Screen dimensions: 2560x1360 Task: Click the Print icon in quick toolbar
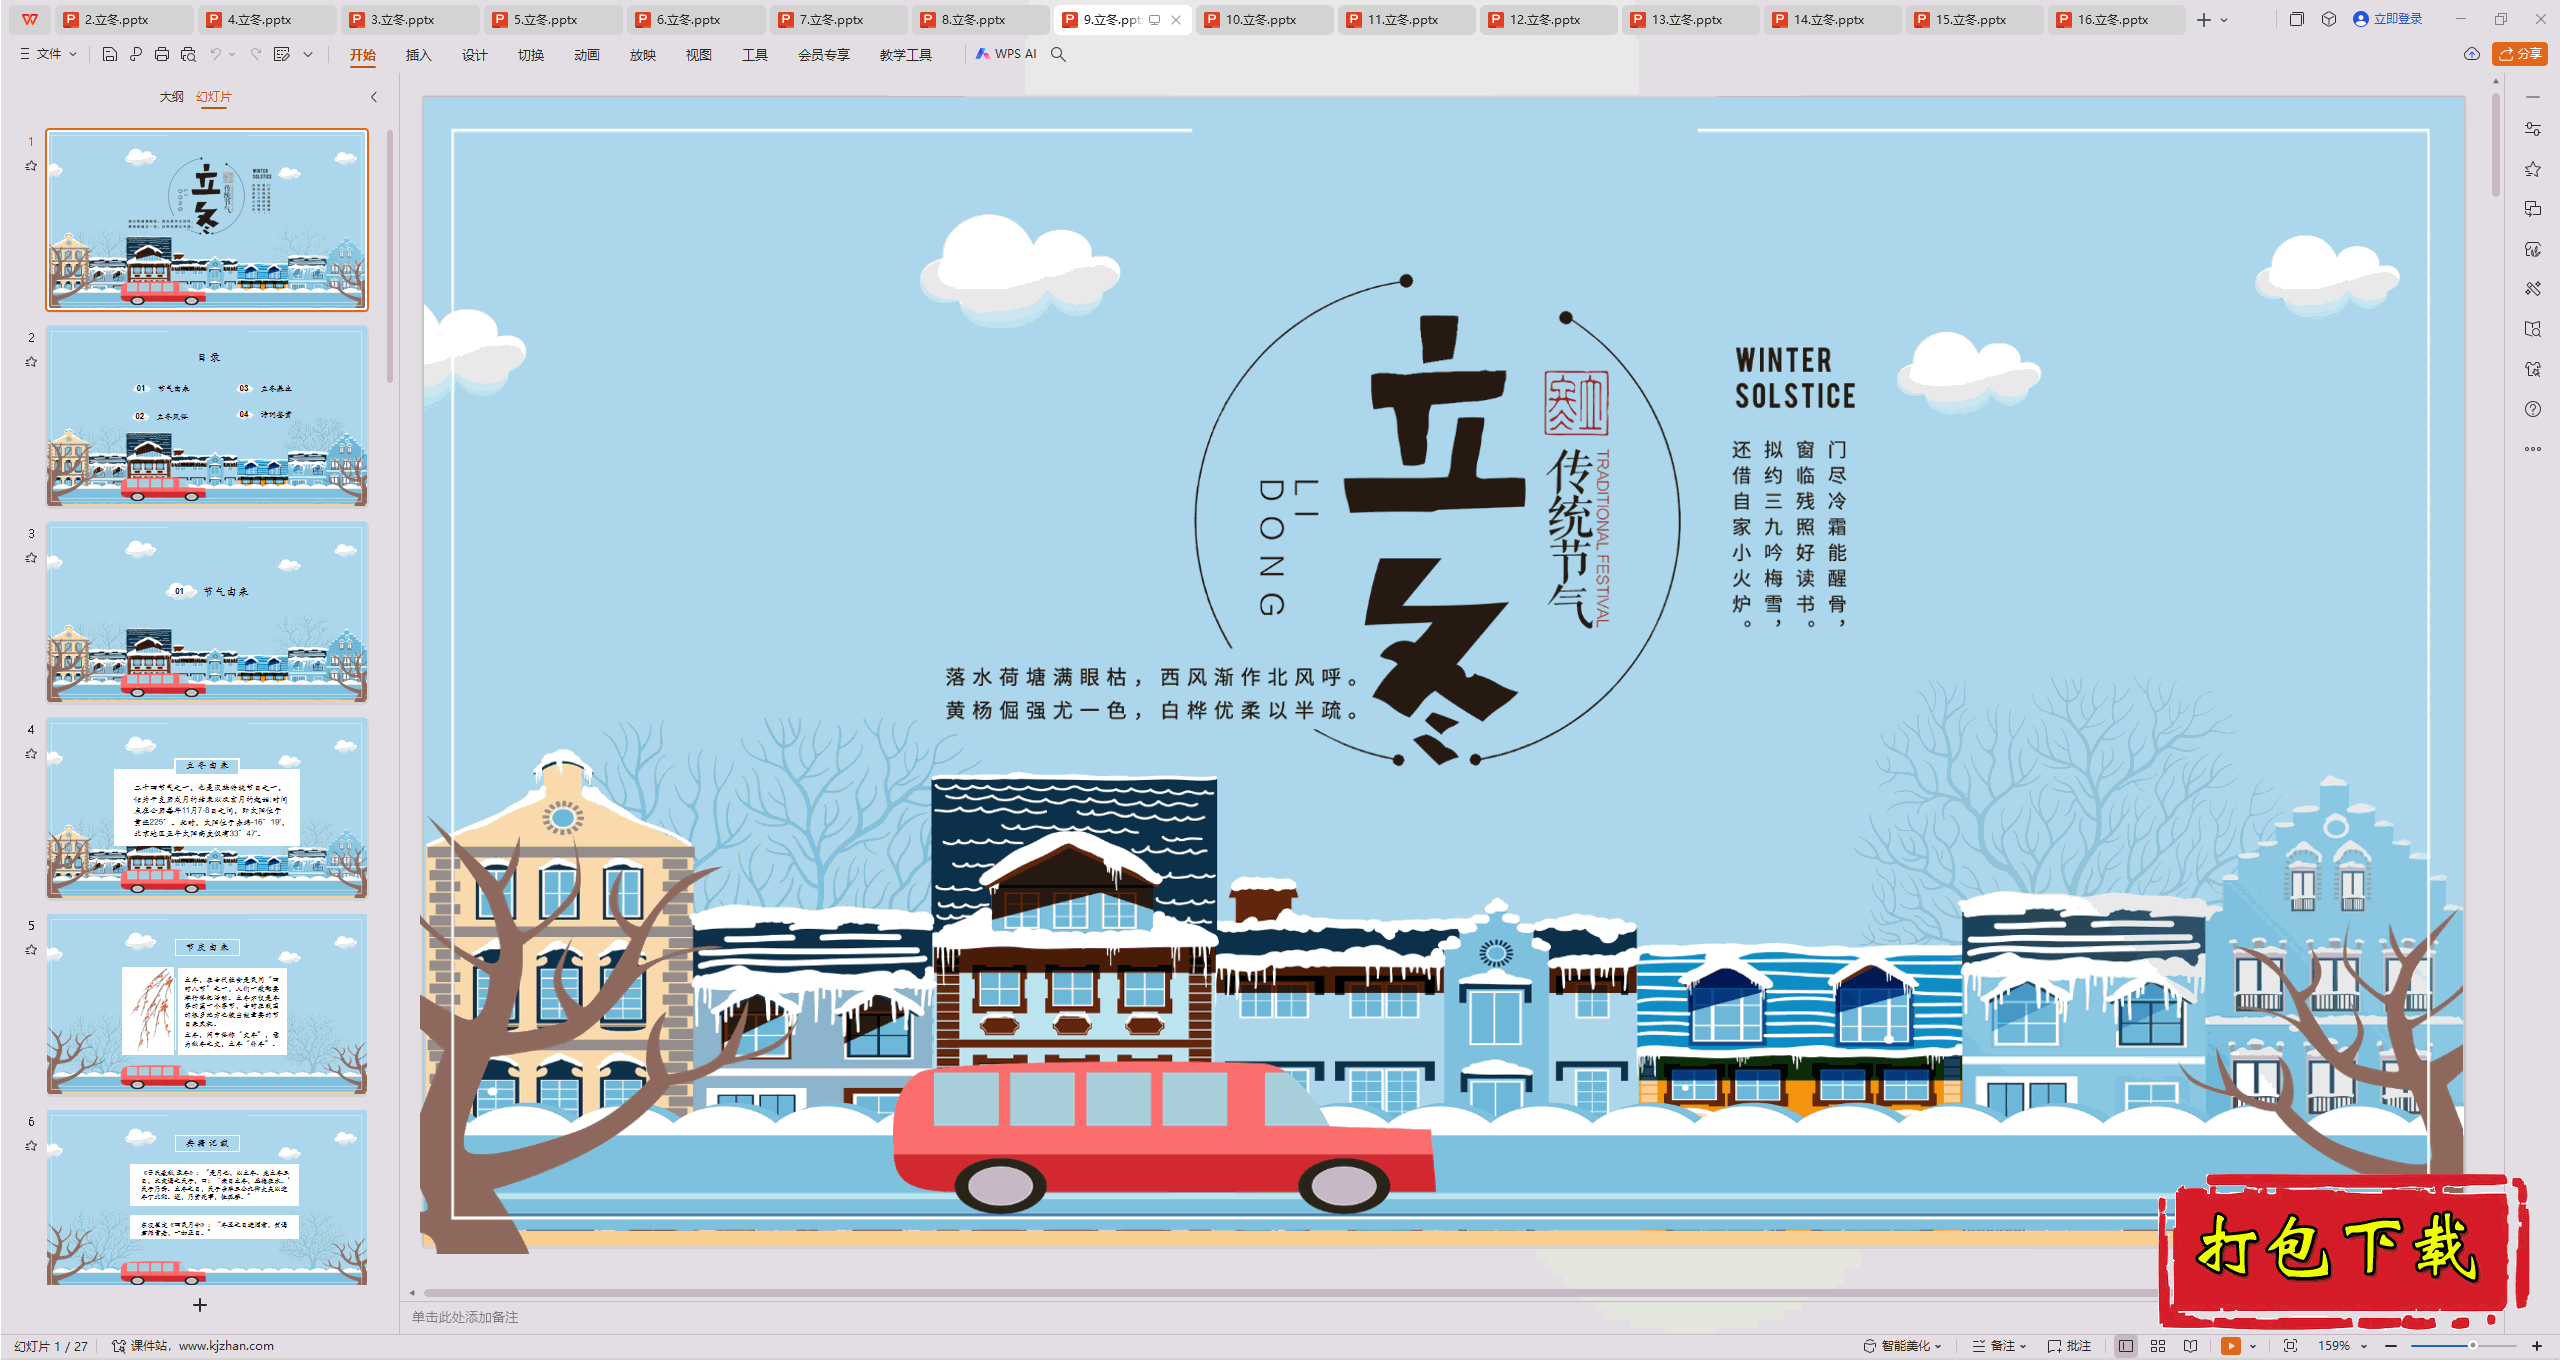coord(162,54)
